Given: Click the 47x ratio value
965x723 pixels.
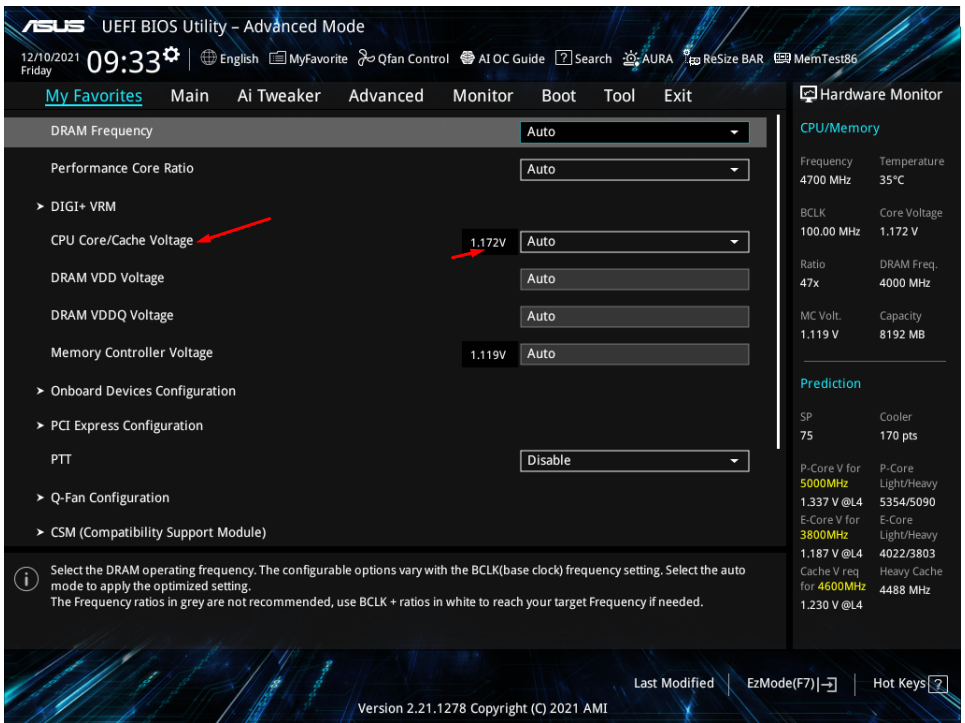Looking at the screenshot, I should (809, 283).
